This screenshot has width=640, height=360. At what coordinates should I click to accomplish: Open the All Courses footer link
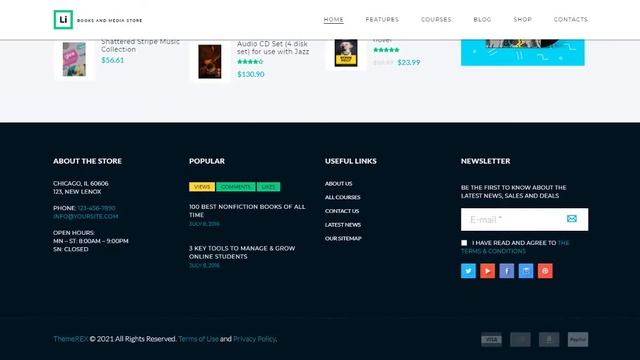coord(342,197)
